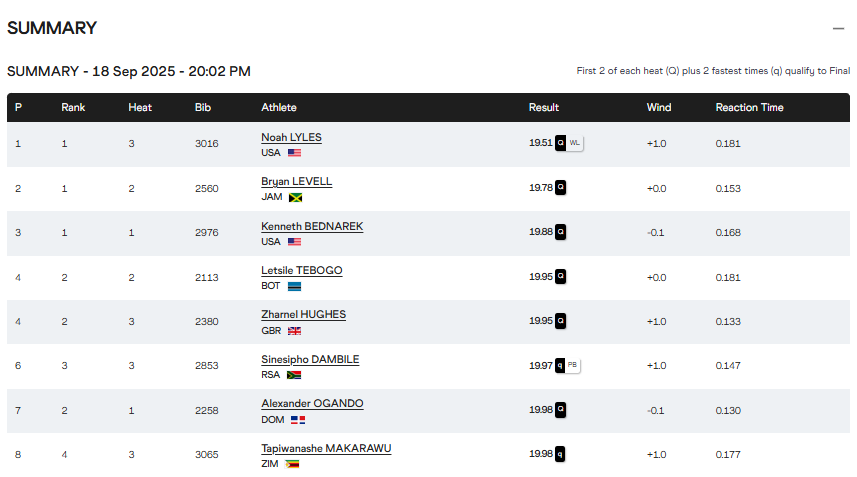Click the WL badge next to 19.51
The height and width of the screenshot is (477, 857).
click(x=575, y=143)
